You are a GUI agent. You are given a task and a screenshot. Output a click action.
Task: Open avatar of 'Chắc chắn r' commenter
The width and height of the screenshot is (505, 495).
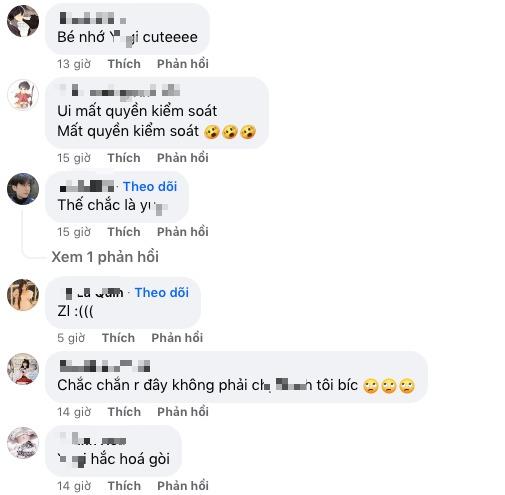click(x=23, y=369)
